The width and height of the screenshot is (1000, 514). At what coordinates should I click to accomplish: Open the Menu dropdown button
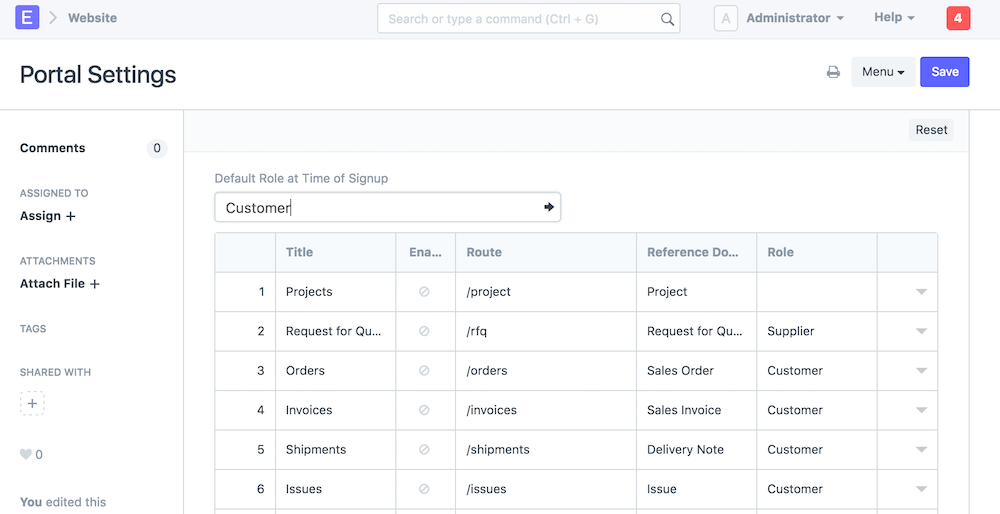(883, 72)
